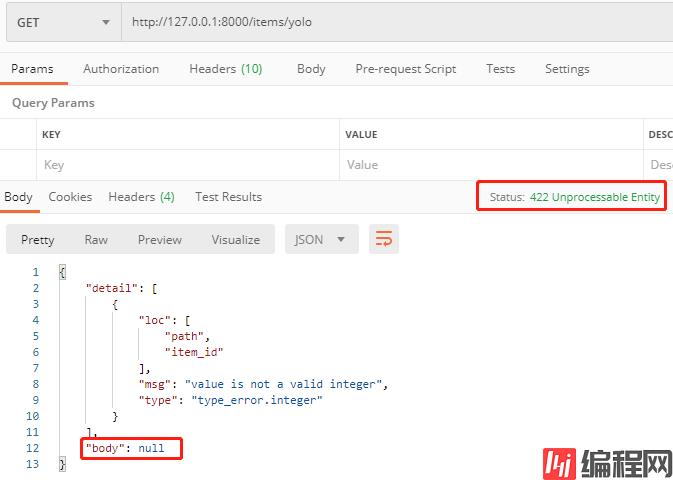The image size is (673, 480).
Task: Open the Pre-request Script tab
Action: (405, 69)
